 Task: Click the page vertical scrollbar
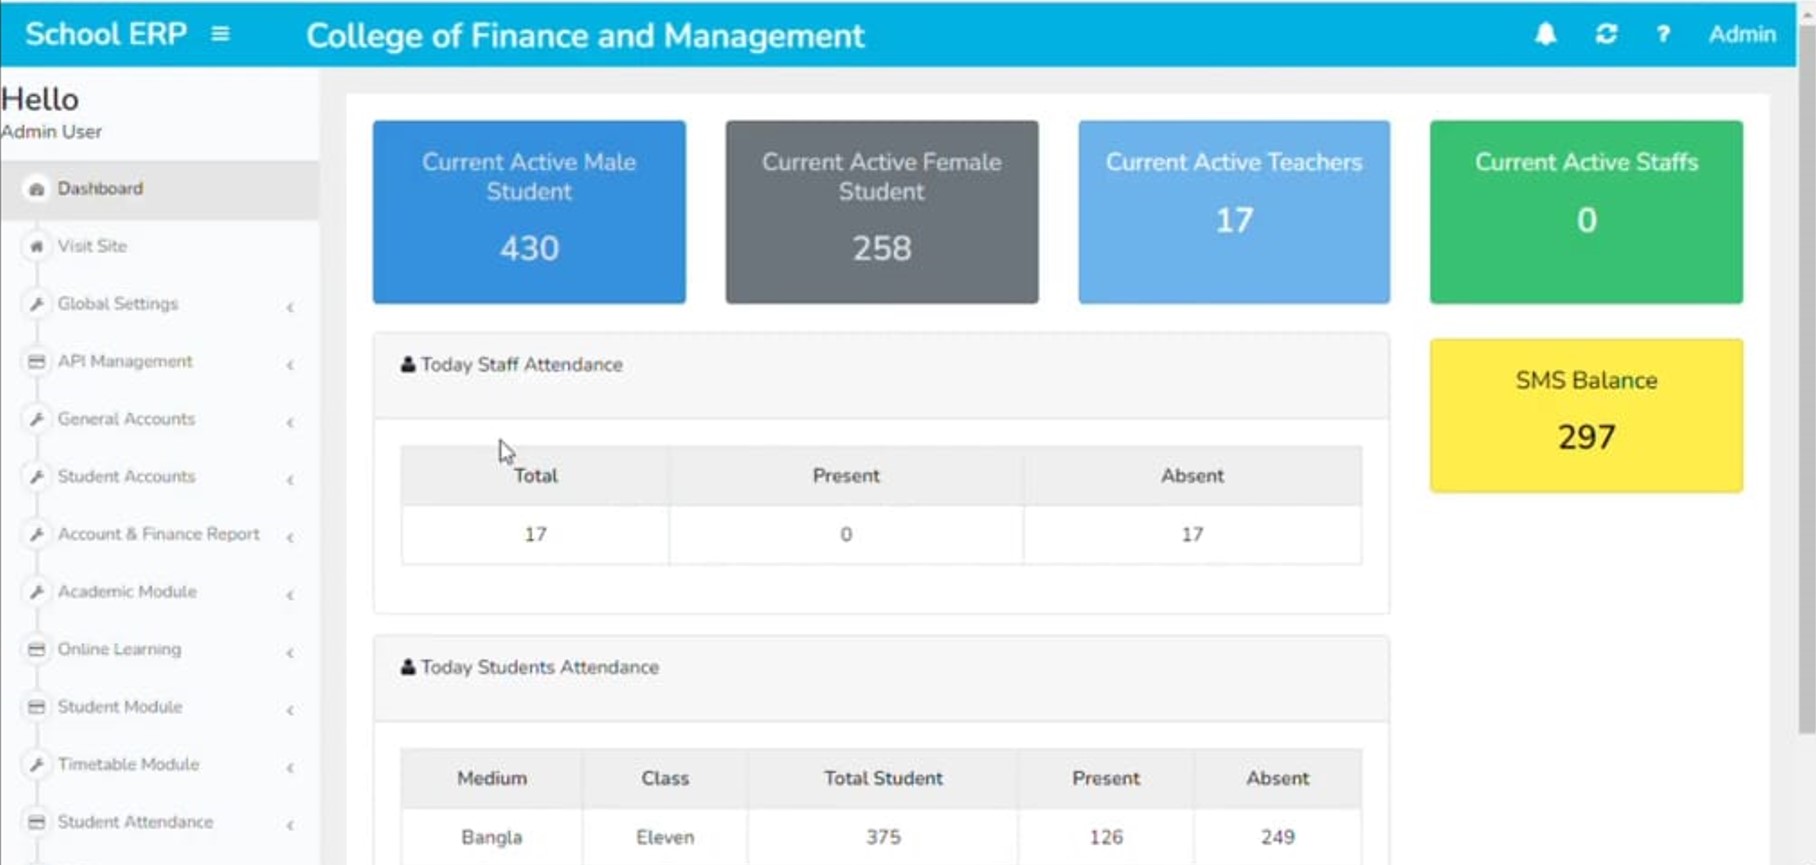click(x=1806, y=400)
